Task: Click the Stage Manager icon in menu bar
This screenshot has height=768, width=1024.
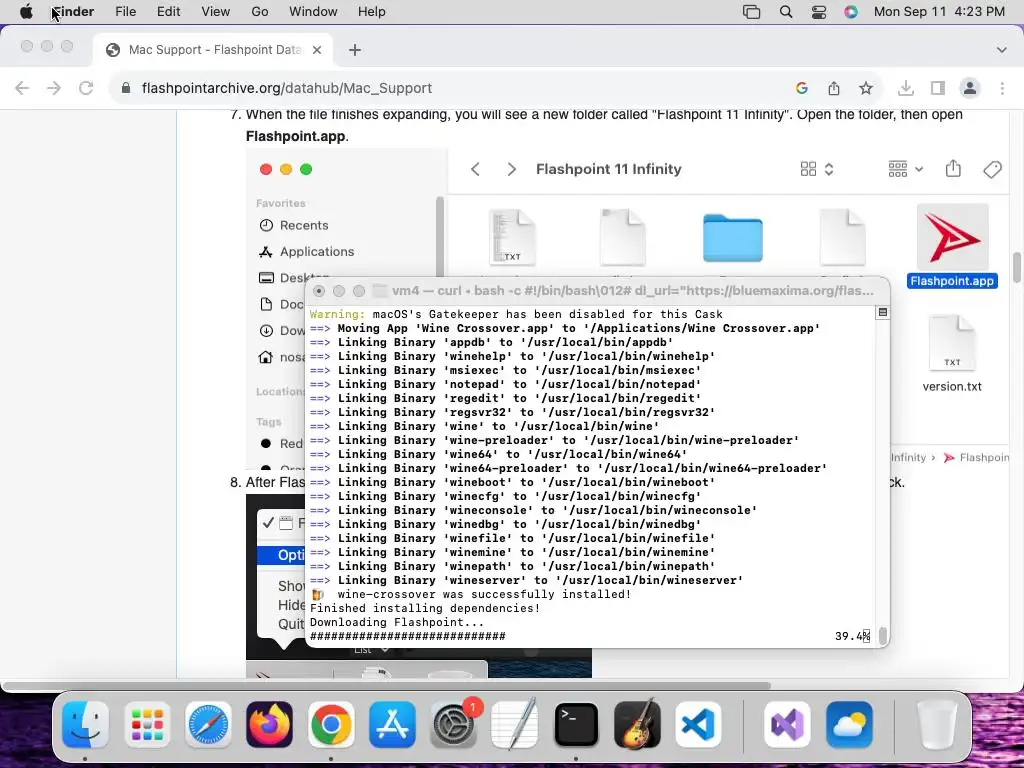Action: [x=752, y=12]
